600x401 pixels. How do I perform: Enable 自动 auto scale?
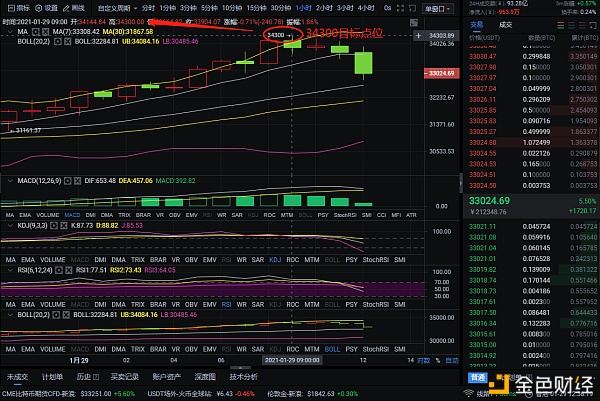click(x=452, y=360)
